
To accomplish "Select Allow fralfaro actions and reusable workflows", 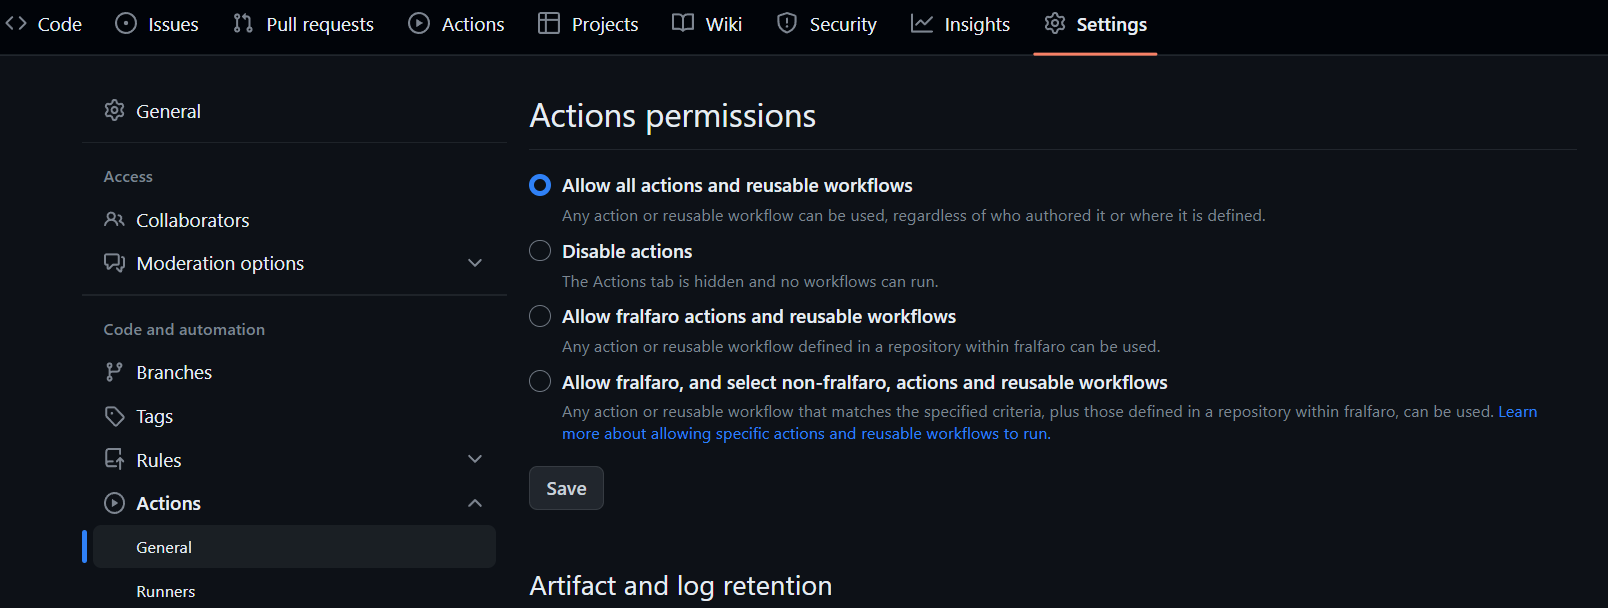I will [x=540, y=316].
